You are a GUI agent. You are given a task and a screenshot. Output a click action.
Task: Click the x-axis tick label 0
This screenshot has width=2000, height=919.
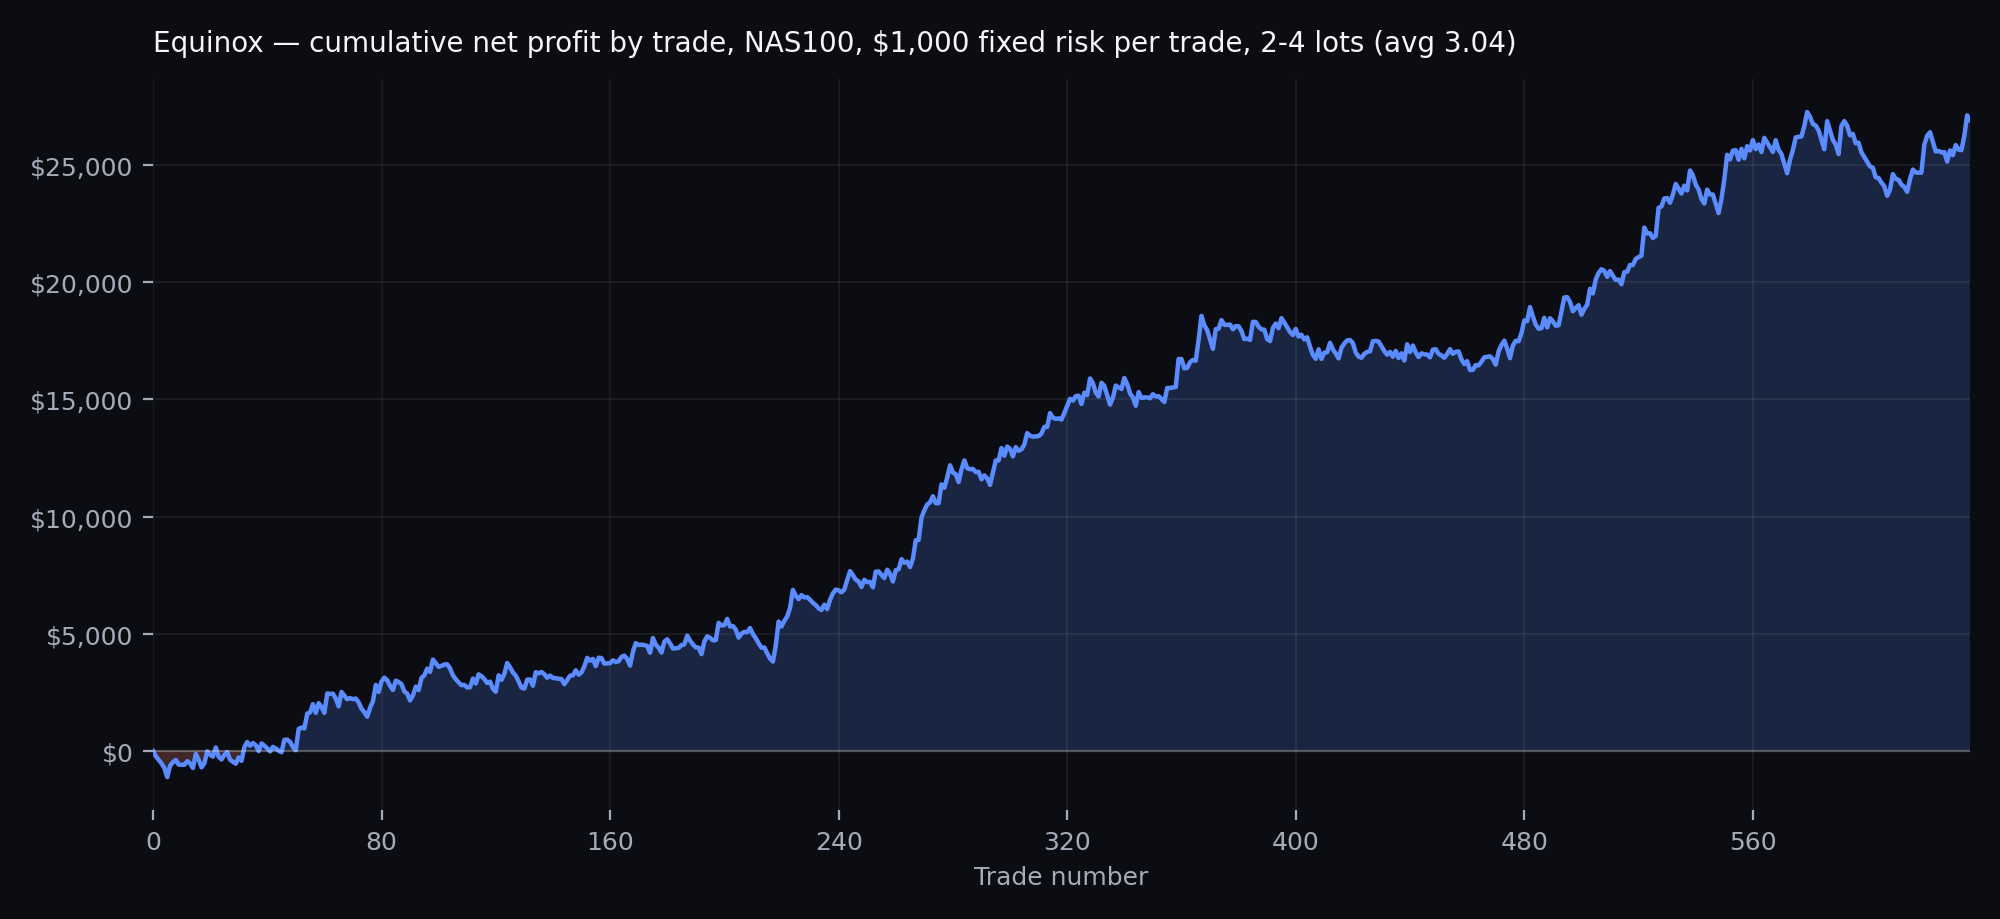(x=153, y=842)
